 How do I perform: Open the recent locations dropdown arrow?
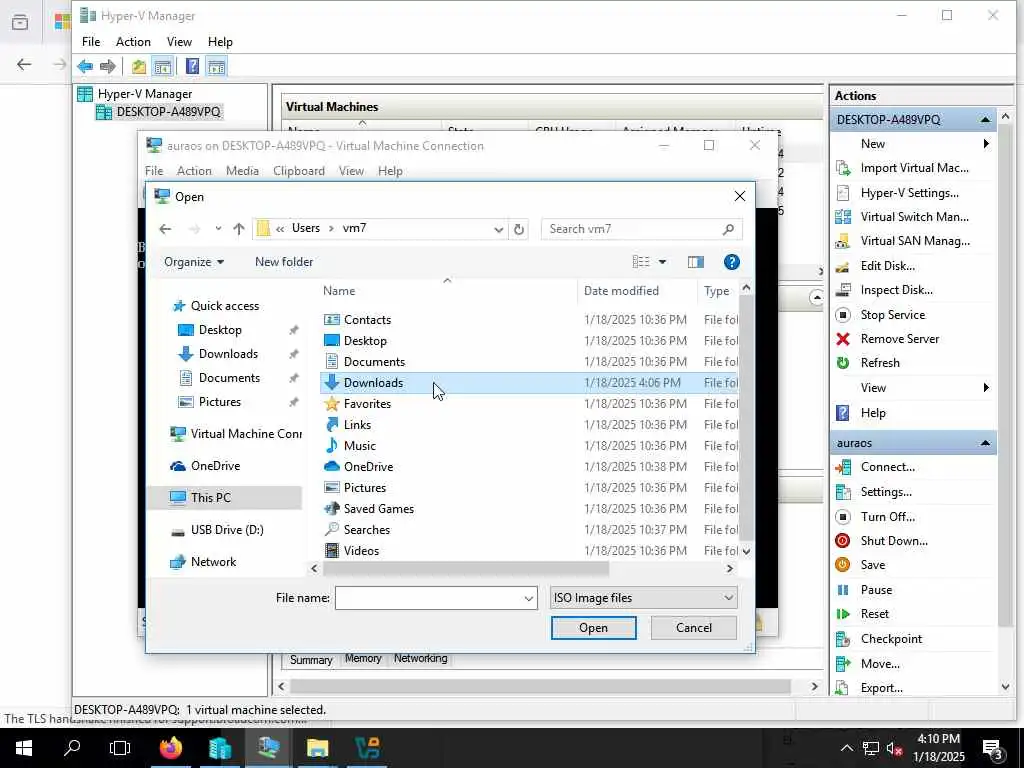point(218,229)
